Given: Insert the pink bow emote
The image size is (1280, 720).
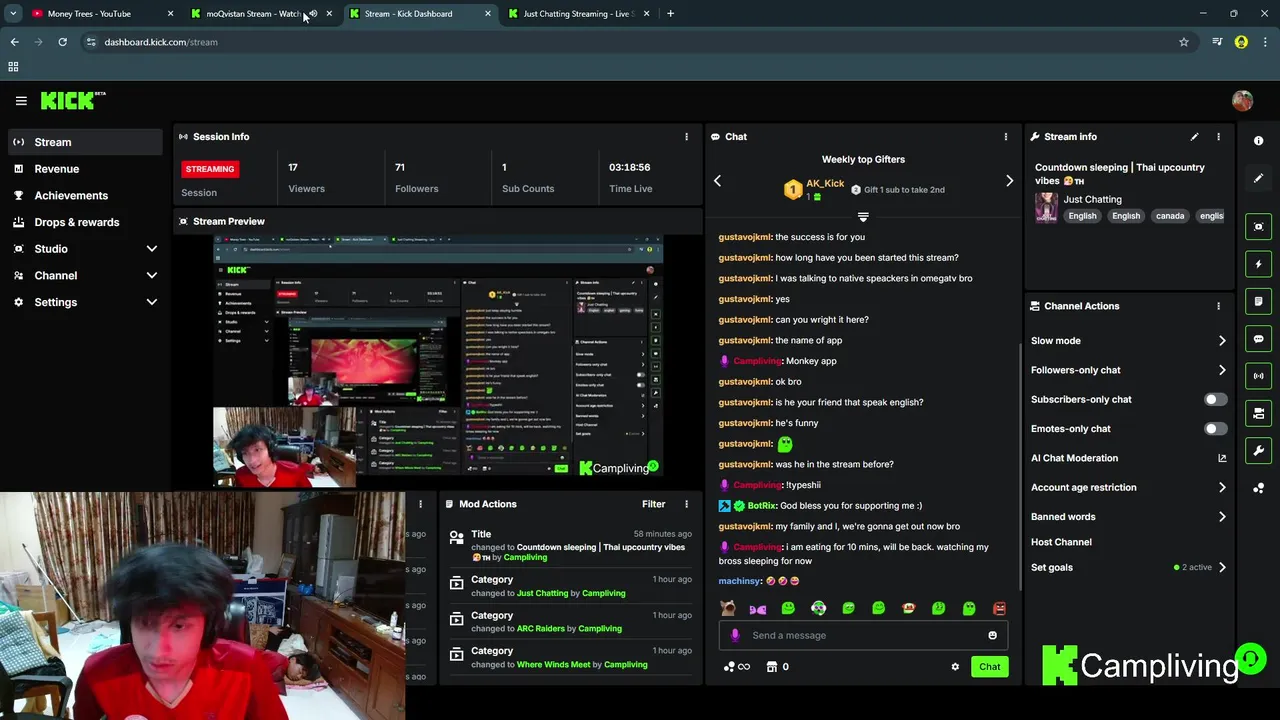Looking at the screenshot, I should (758, 608).
